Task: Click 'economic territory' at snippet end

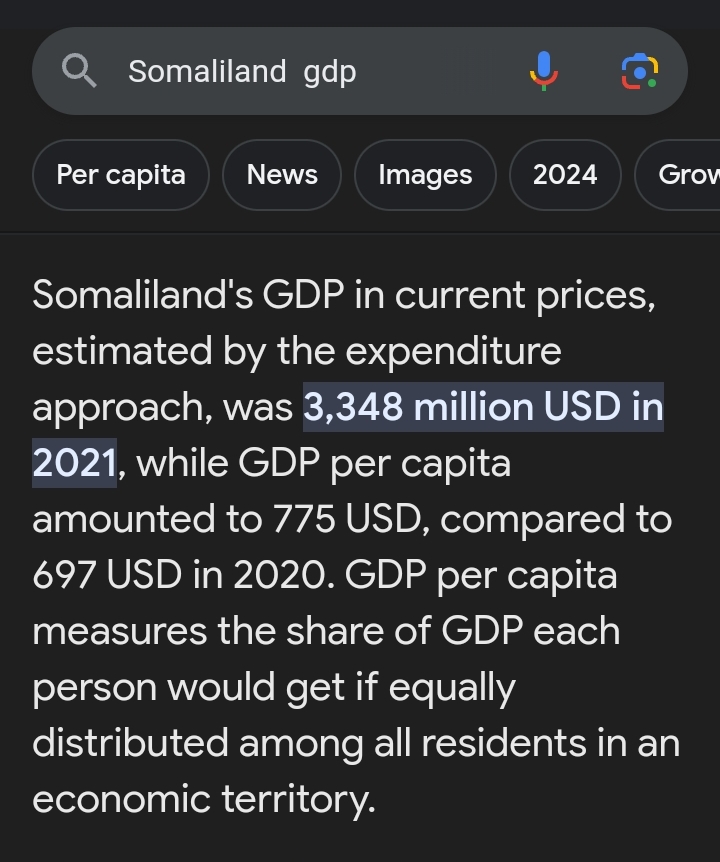Action: (x=204, y=799)
